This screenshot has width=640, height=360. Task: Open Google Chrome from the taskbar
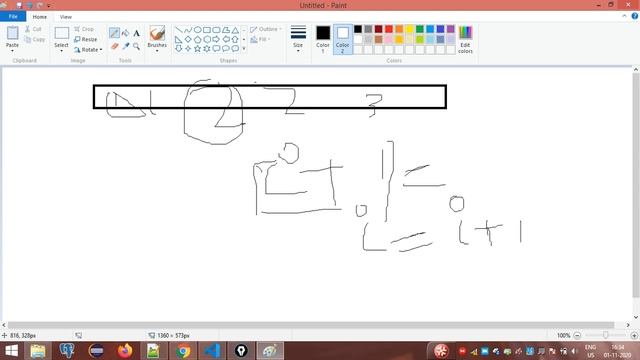(x=183, y=351)
